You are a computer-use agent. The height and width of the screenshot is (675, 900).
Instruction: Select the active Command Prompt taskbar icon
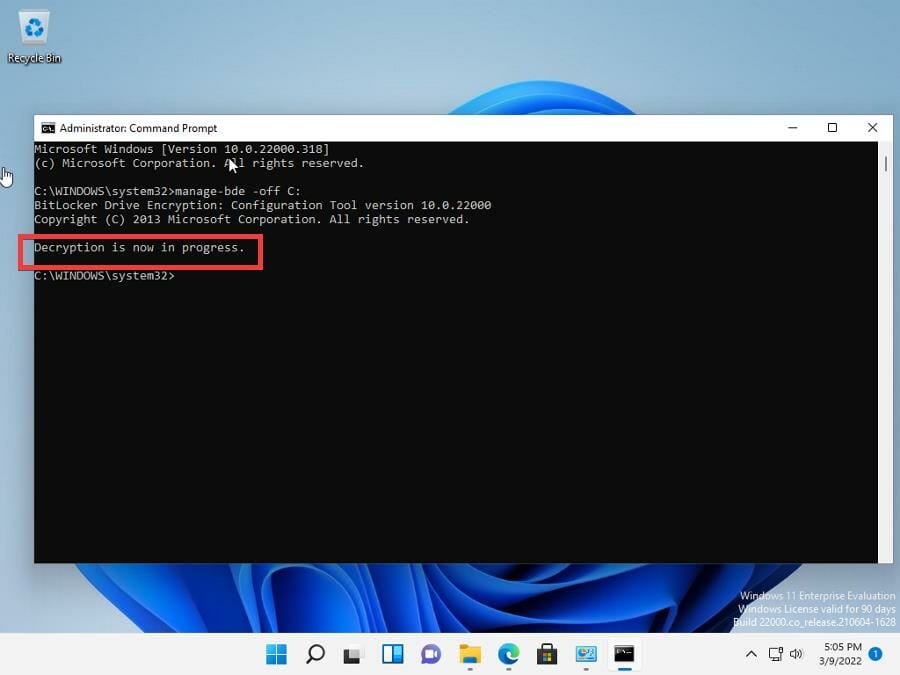click(x=624, y=655)
